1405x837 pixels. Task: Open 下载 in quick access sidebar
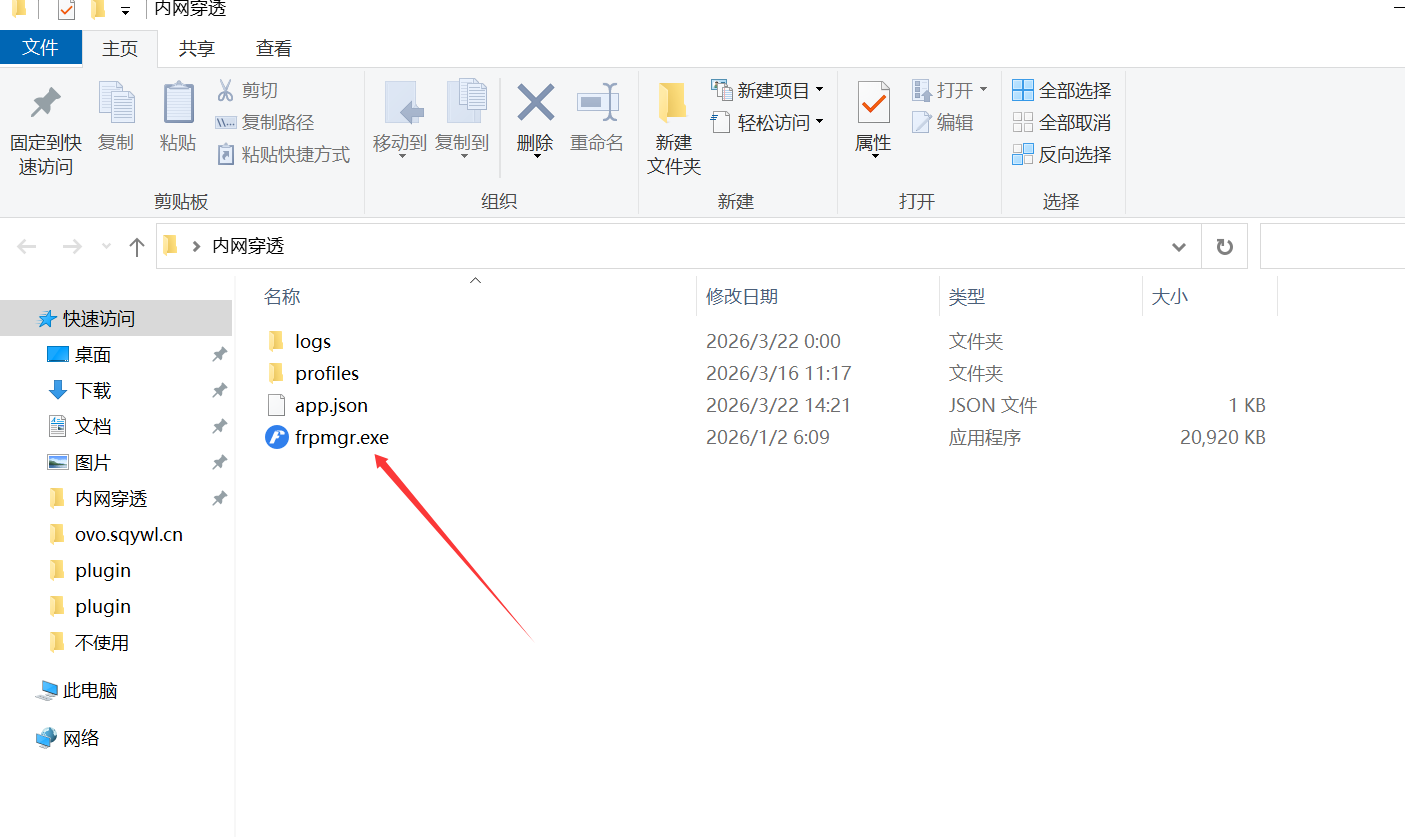tap(93, 391)
